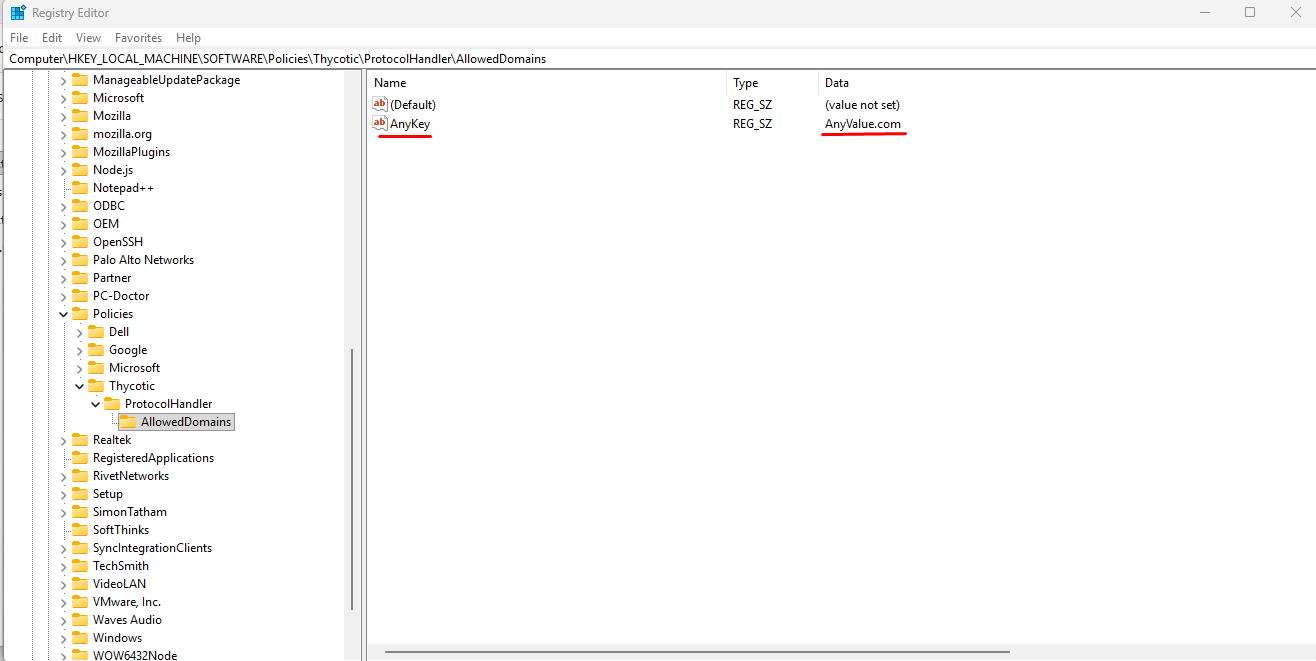Open the Edit menu
This screenshot has height=661, width=1316.
(52, 38)
